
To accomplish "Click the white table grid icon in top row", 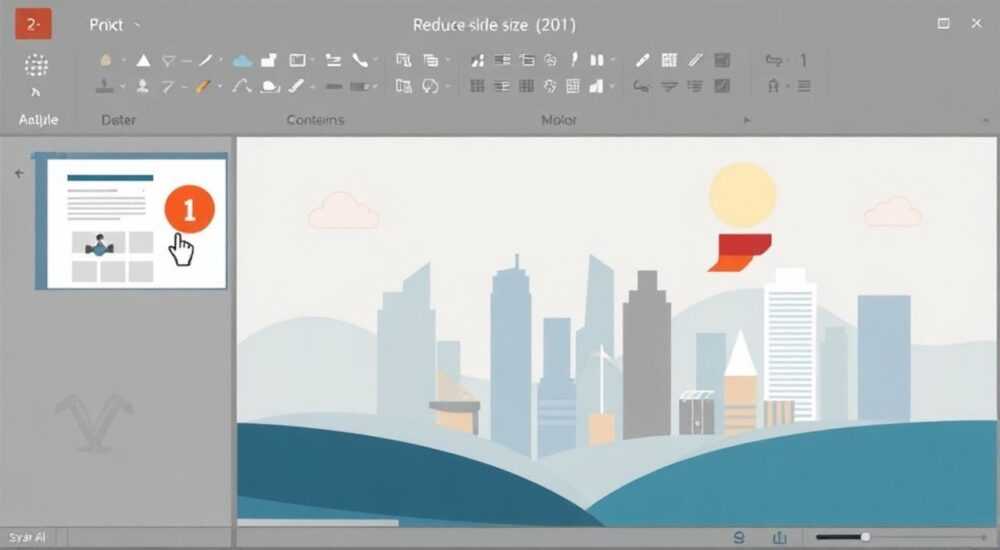I will (669, 60).
